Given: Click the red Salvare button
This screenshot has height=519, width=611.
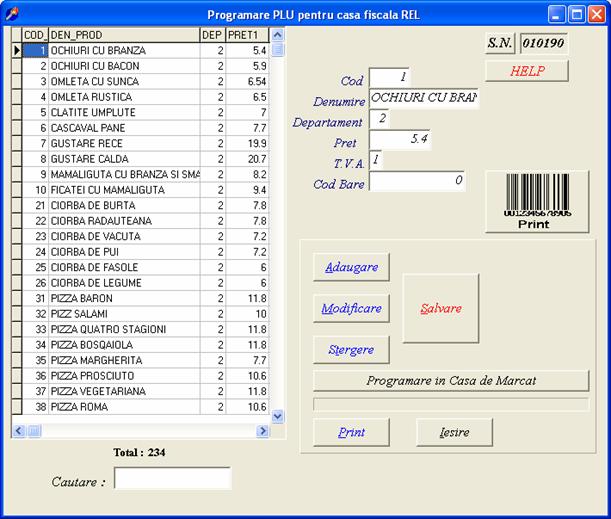Looking at the screenshot, I should click(441, 308).
